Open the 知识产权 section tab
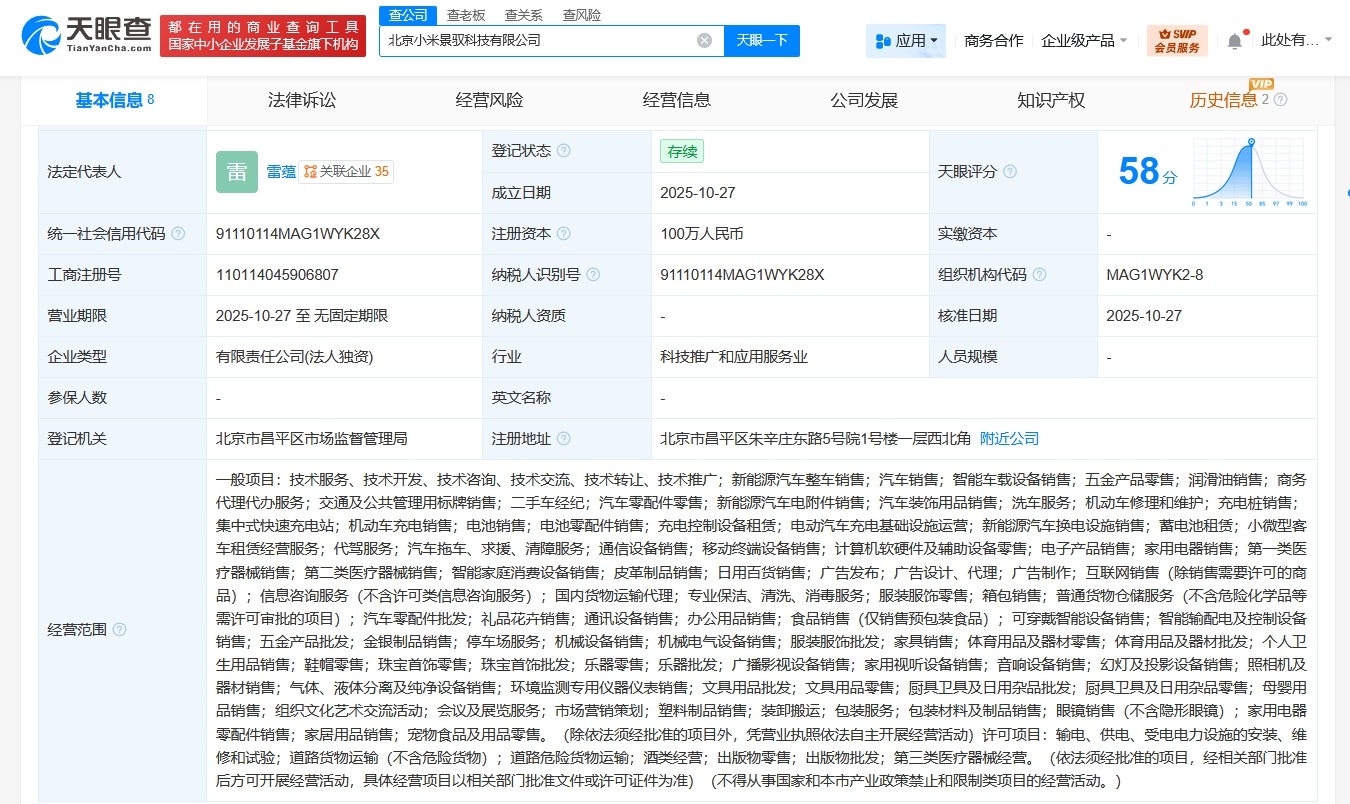Image resolution: width=1350 pixels, height=804 pixels. [x=1050, y=99]
